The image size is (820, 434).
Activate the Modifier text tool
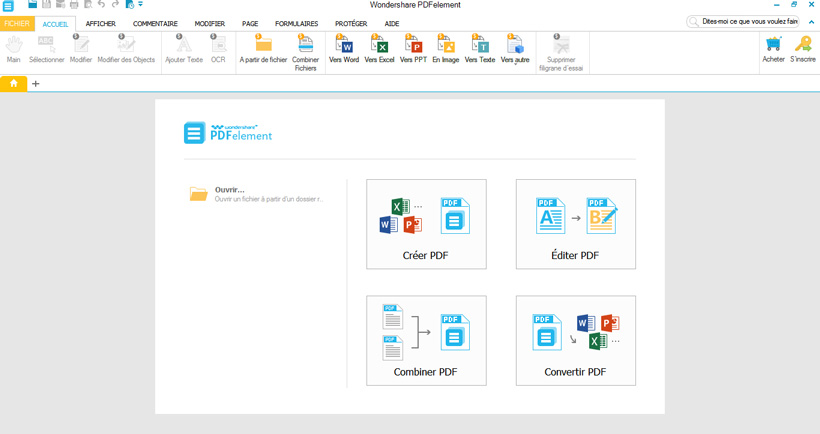81,49
